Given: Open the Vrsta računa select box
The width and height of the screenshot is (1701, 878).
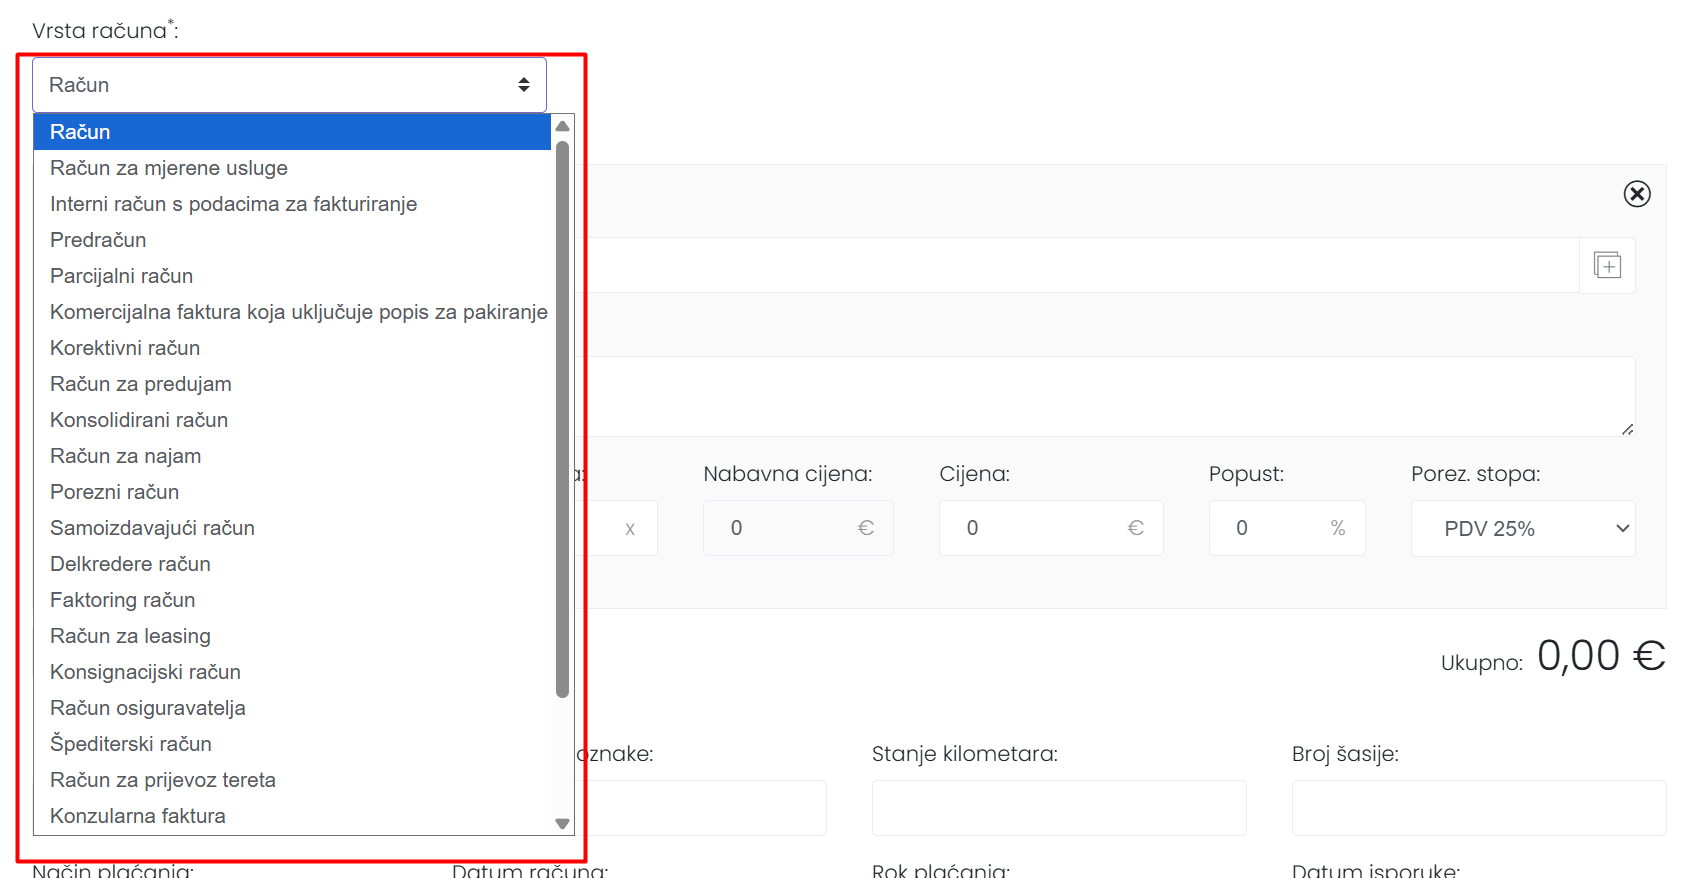Looking at the screenshot, I should coord(289,85).
